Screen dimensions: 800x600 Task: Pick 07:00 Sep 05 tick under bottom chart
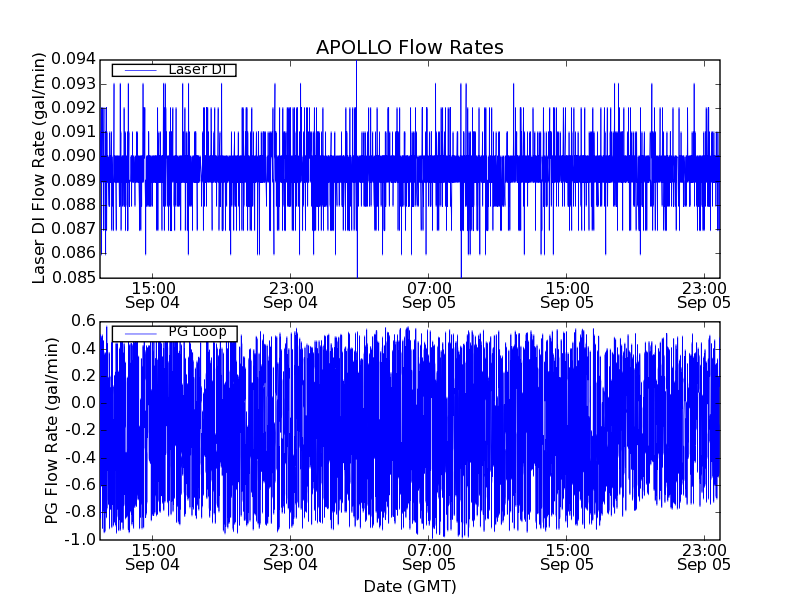coord(428,556)
